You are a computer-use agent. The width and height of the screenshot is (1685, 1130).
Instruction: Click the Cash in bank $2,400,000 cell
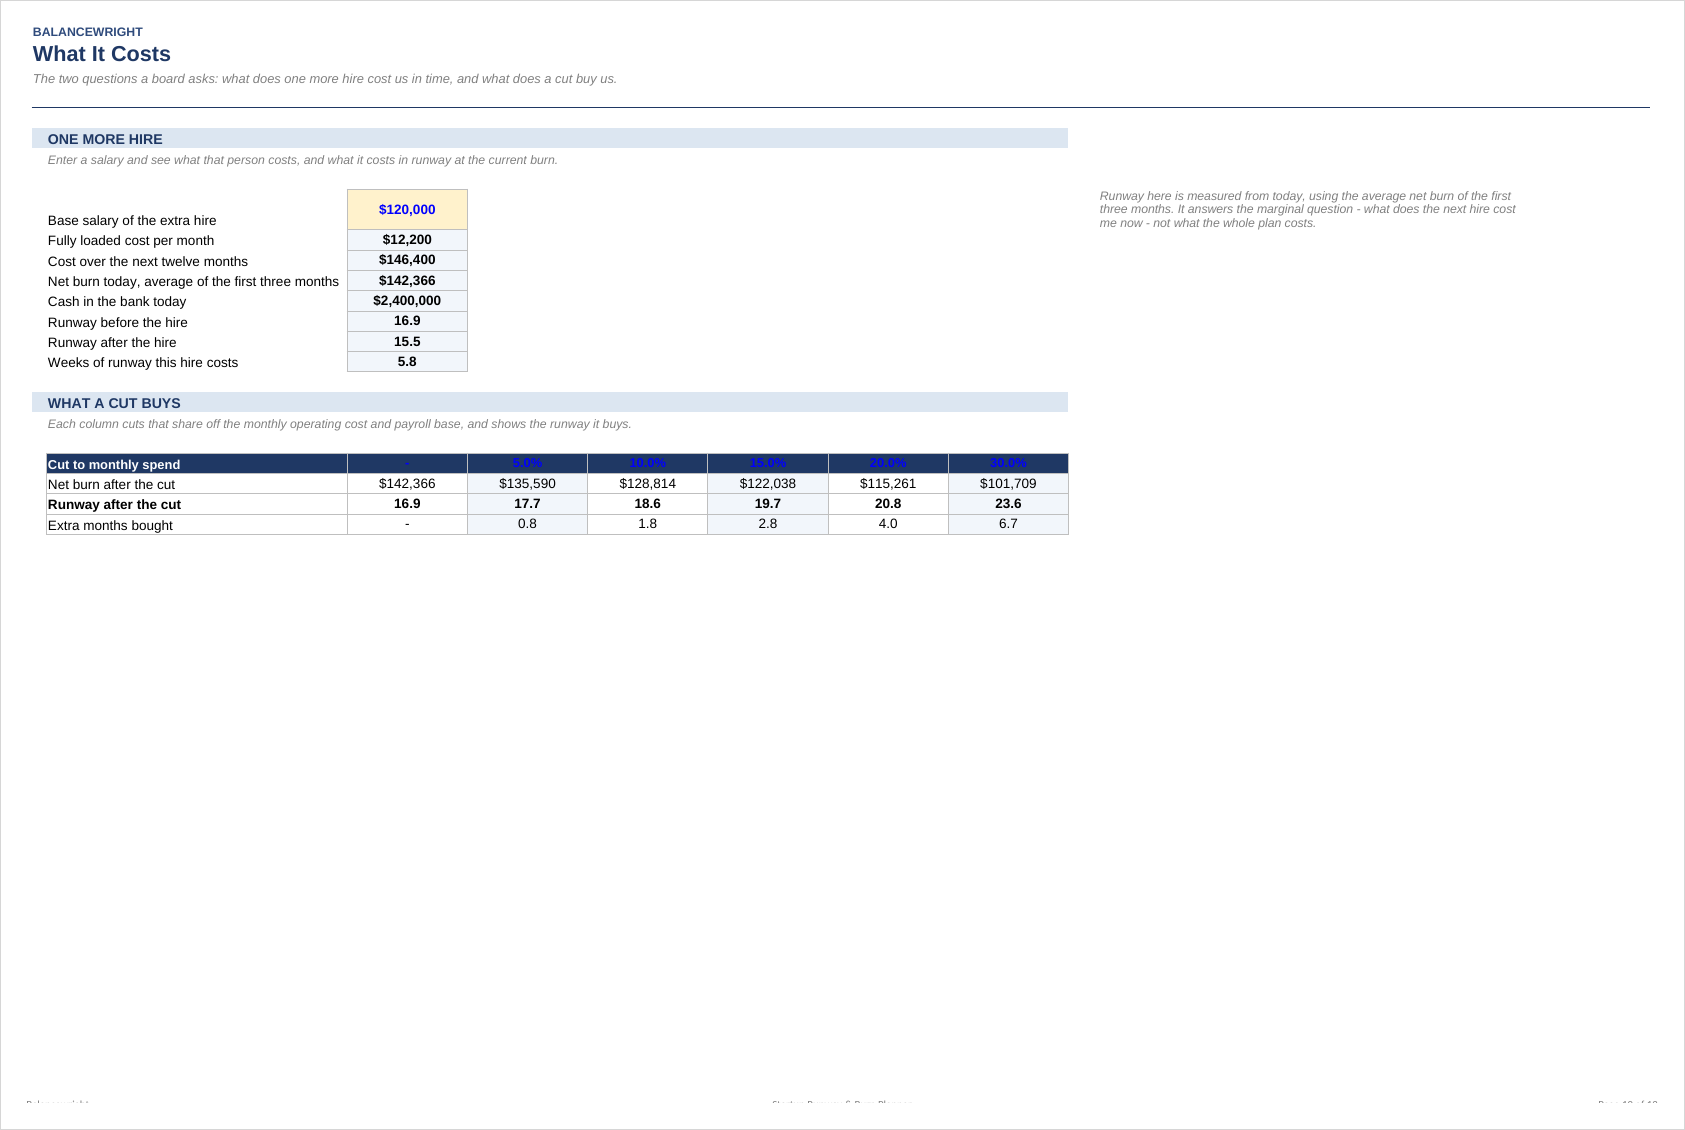coord(407,301)
